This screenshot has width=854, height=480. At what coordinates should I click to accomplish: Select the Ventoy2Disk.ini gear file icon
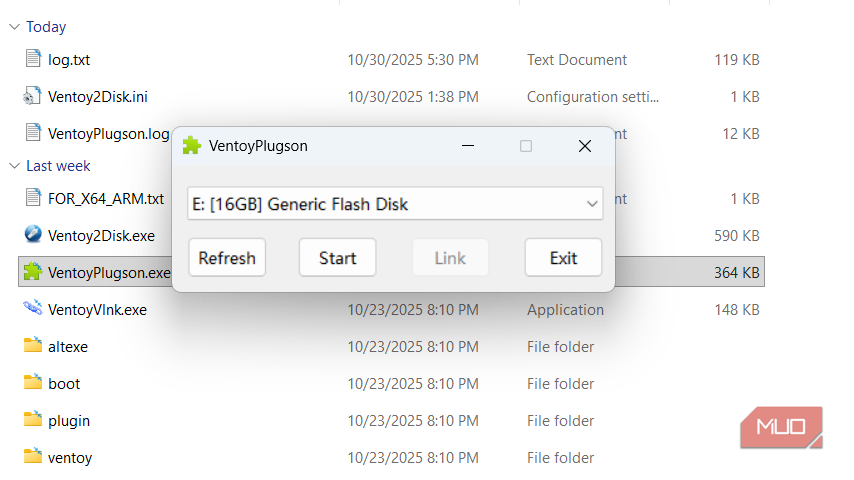32,96
